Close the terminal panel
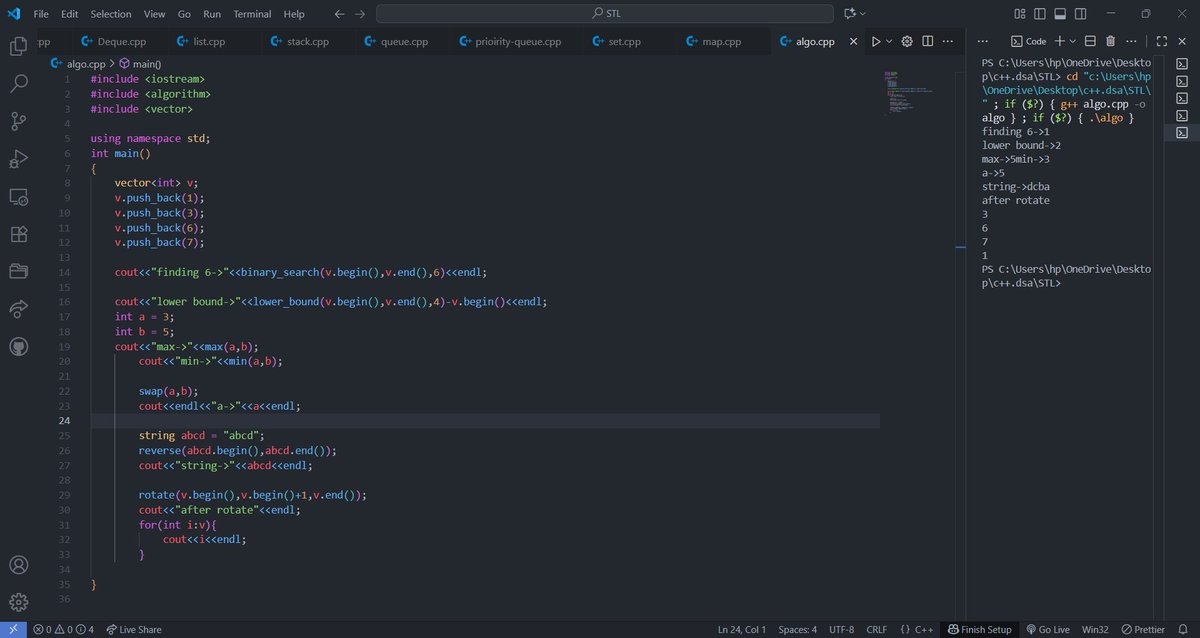Image resolution: width=1200 pixels, height=638 pixels. (1182, 41)
